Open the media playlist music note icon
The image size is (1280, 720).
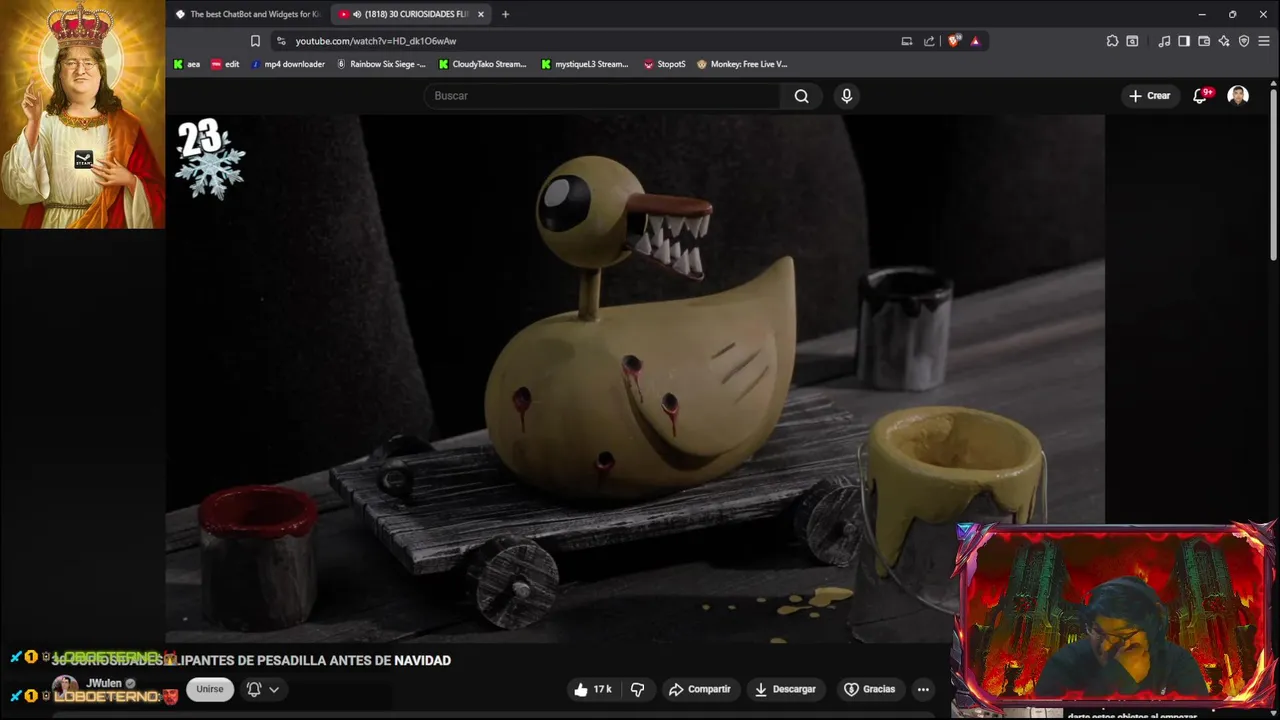[x=1164, y=41]
